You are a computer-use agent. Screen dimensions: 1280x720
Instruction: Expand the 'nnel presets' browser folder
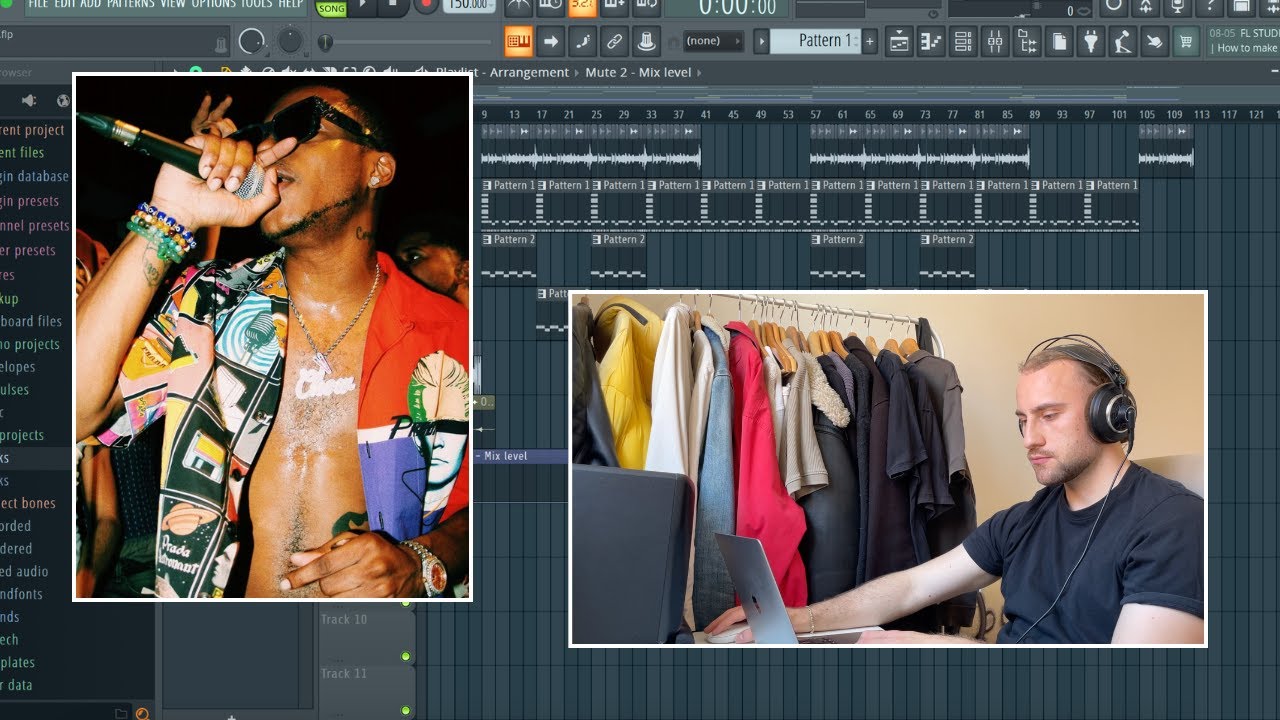tap(35, 226)
